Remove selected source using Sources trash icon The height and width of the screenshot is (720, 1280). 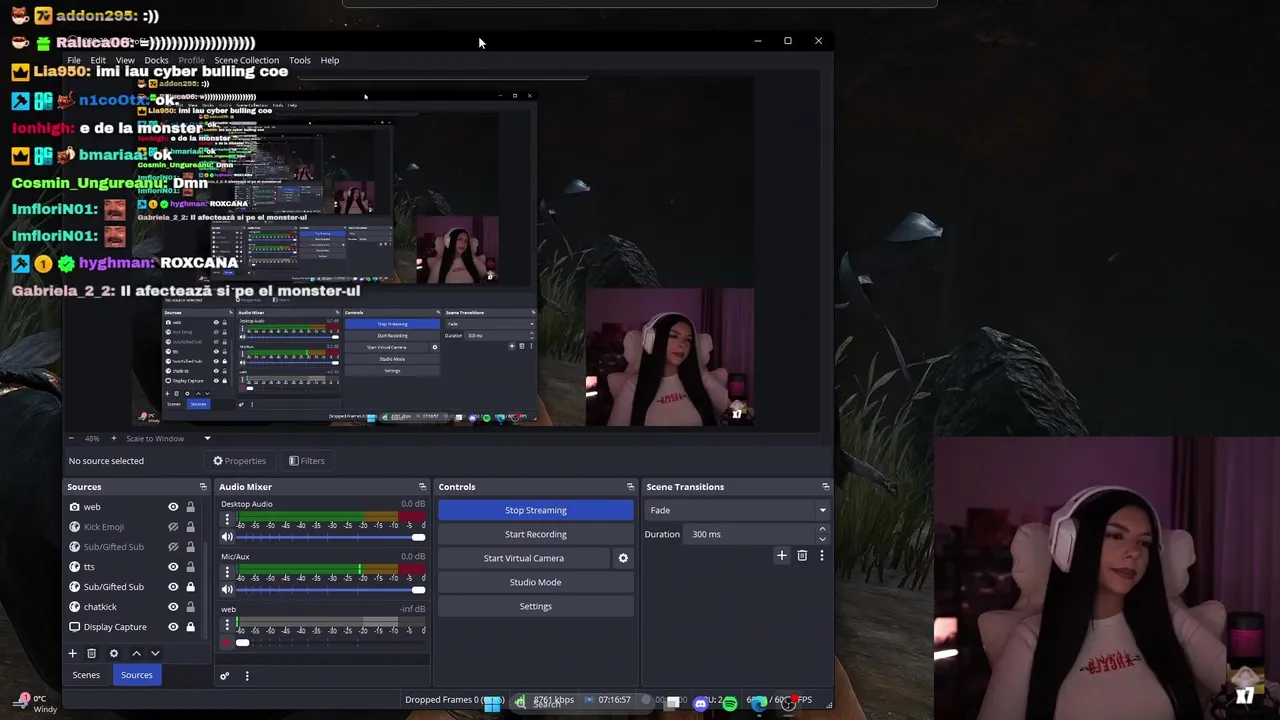pyautogui.click(x=91, y=653)
